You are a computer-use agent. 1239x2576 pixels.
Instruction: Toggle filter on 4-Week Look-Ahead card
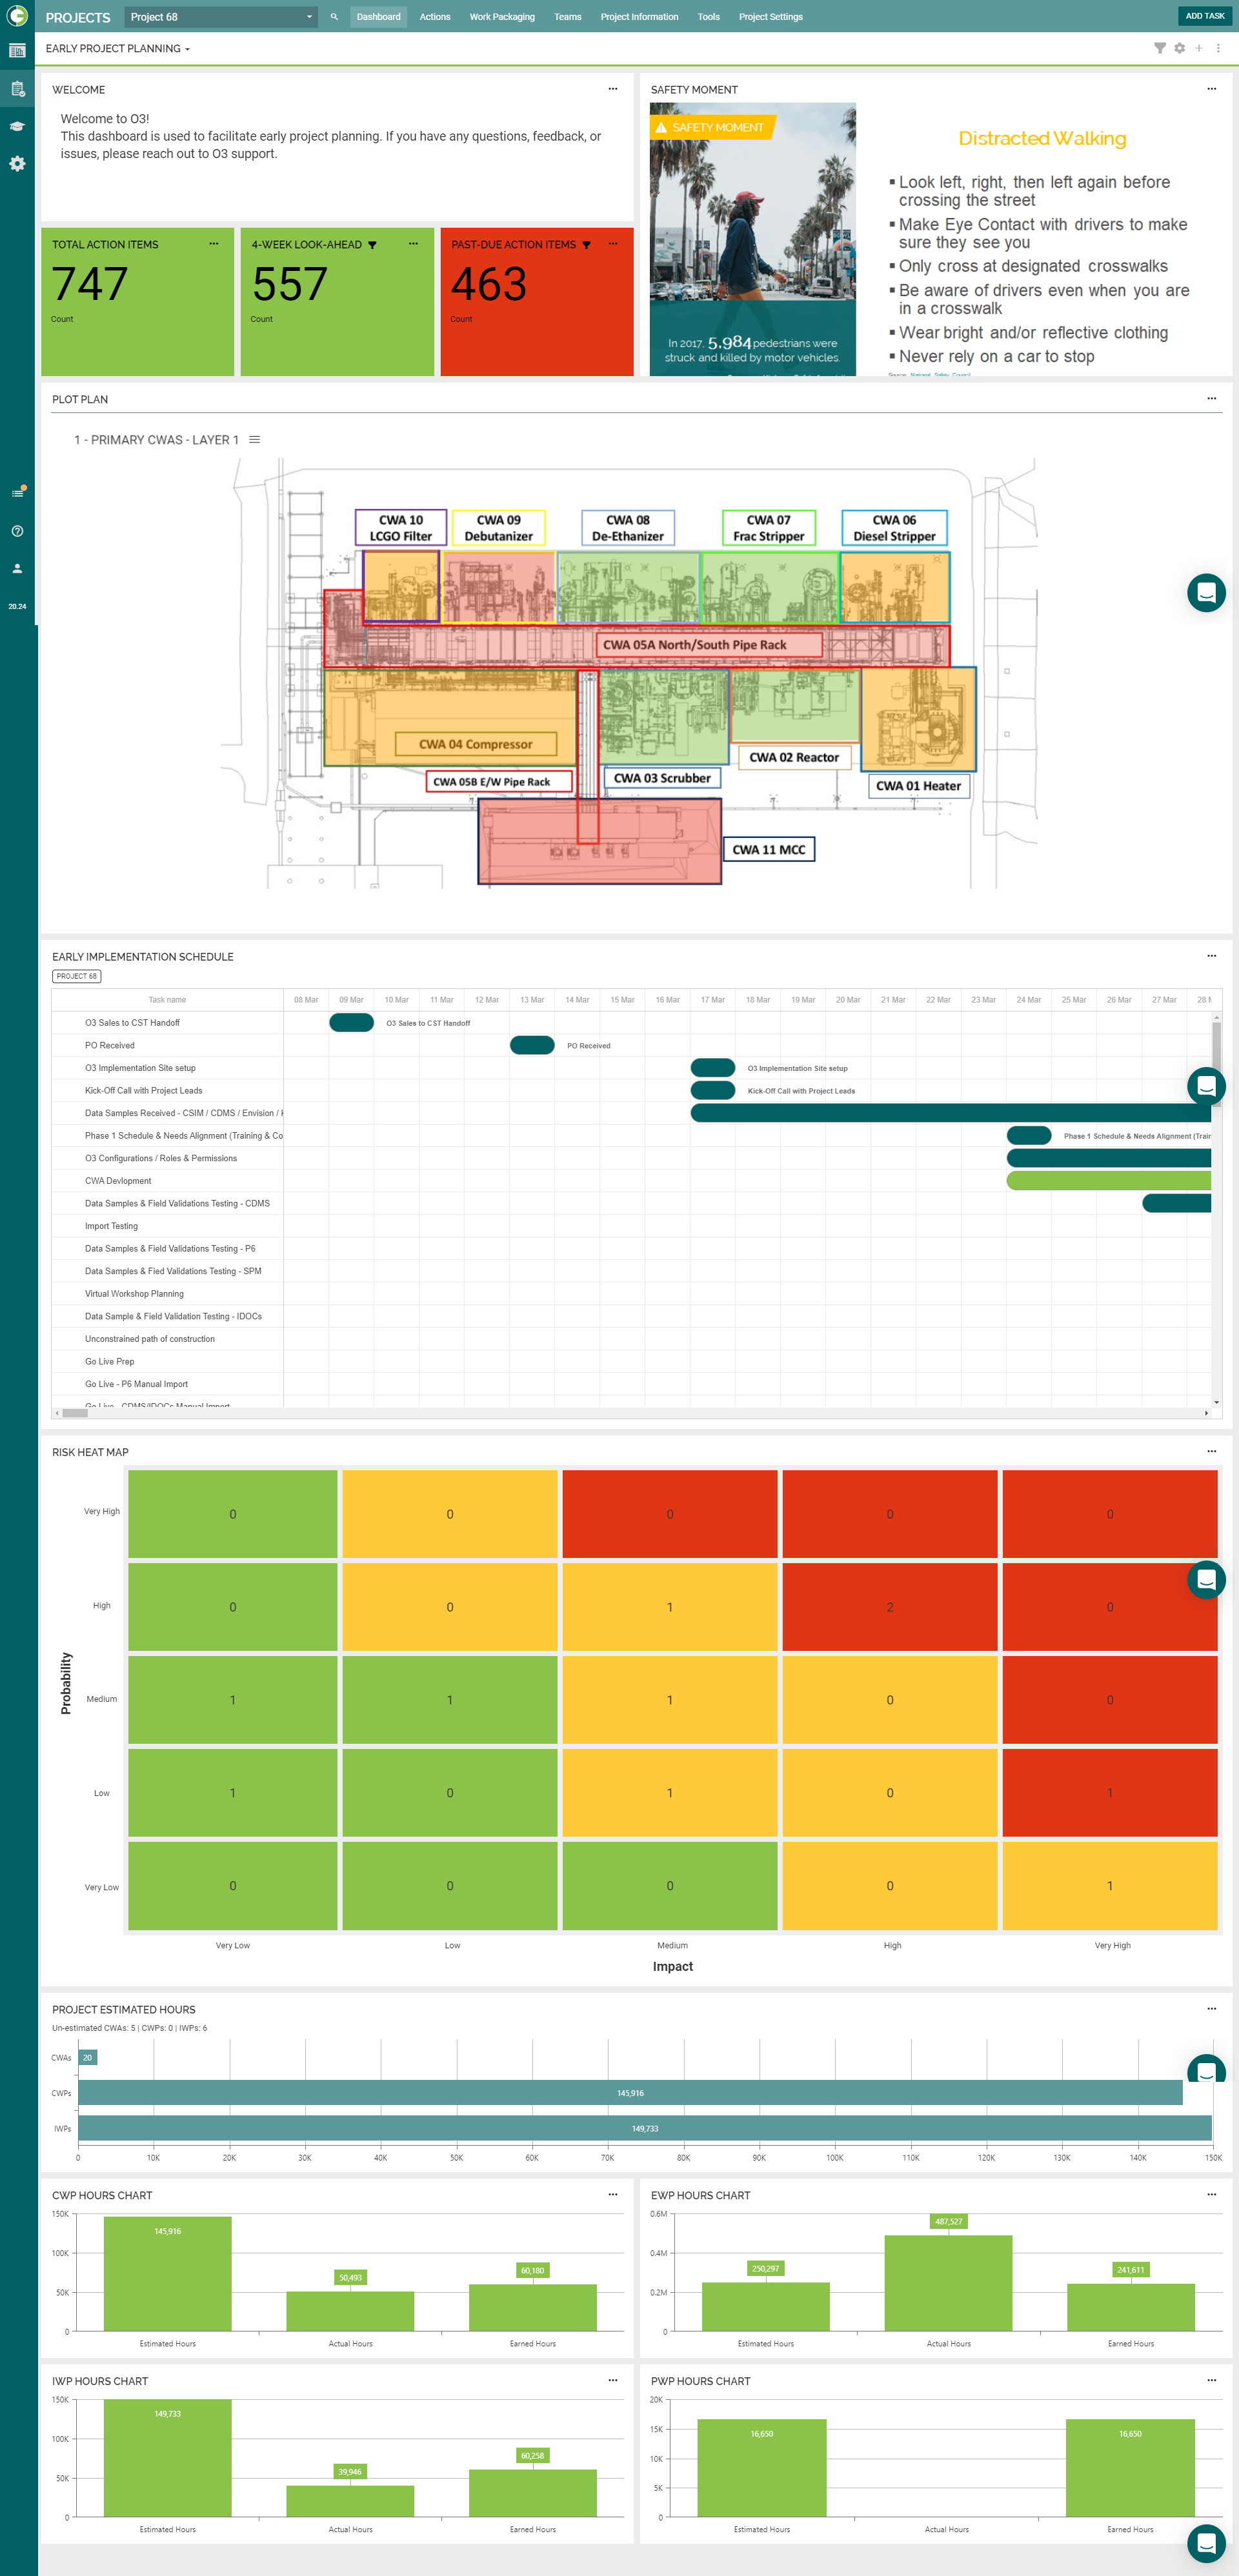[372, 245]
